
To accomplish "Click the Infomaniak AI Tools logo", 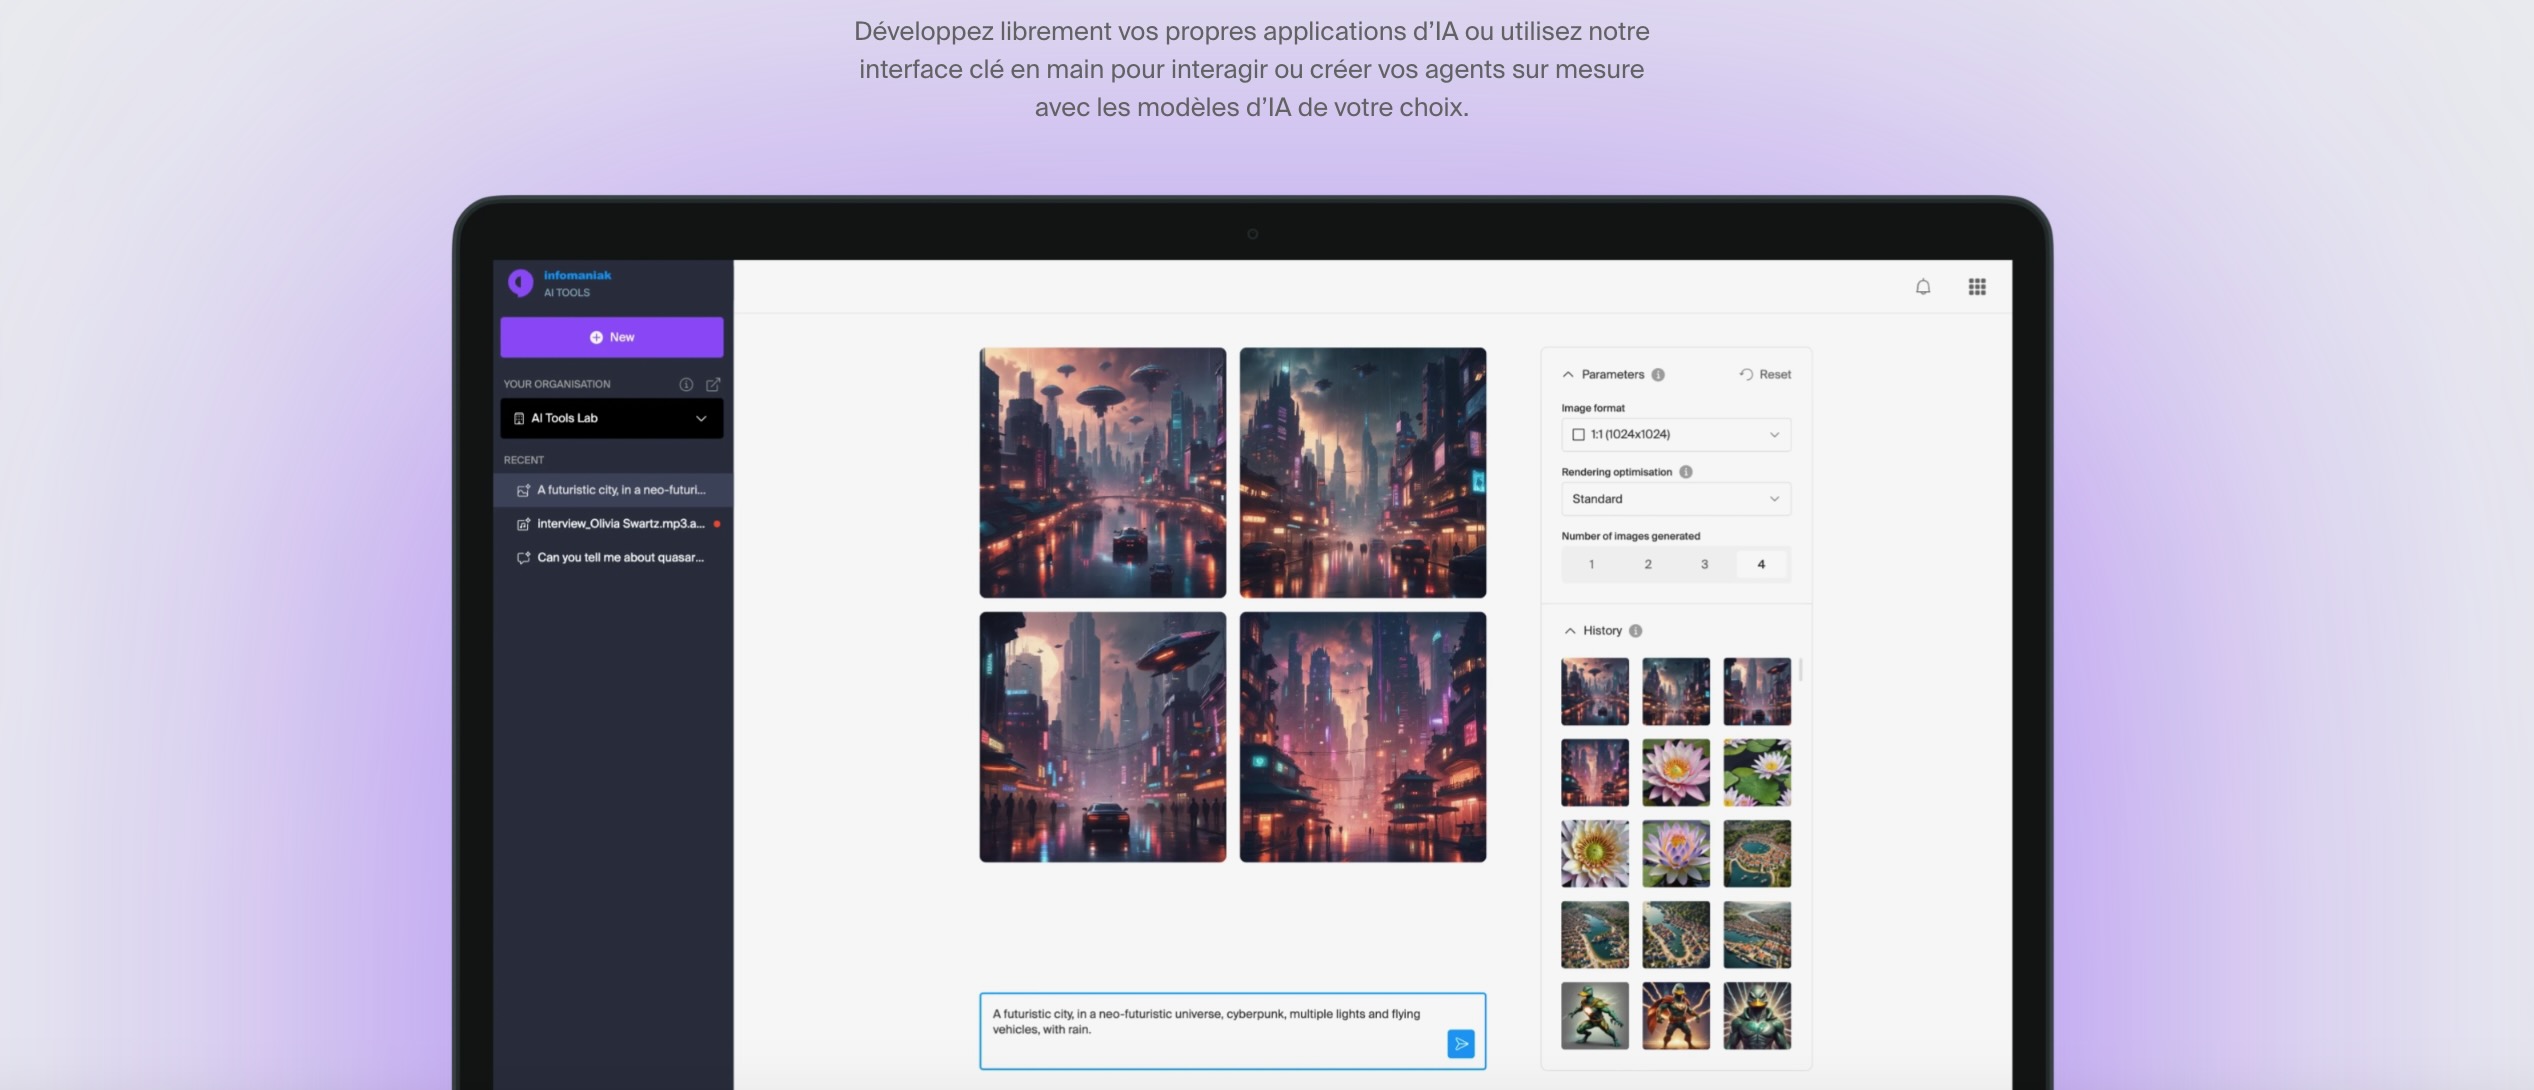I will [521, 283].
